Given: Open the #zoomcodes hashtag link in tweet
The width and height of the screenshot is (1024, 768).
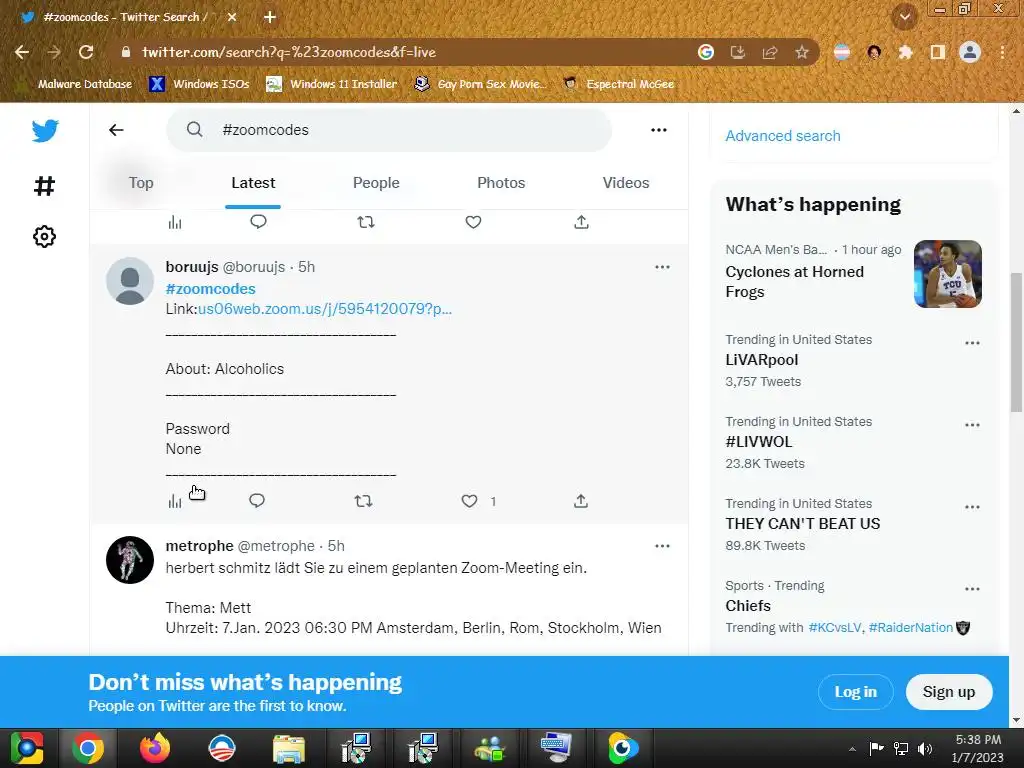Looking at the screenshot, I should point(210,289).
